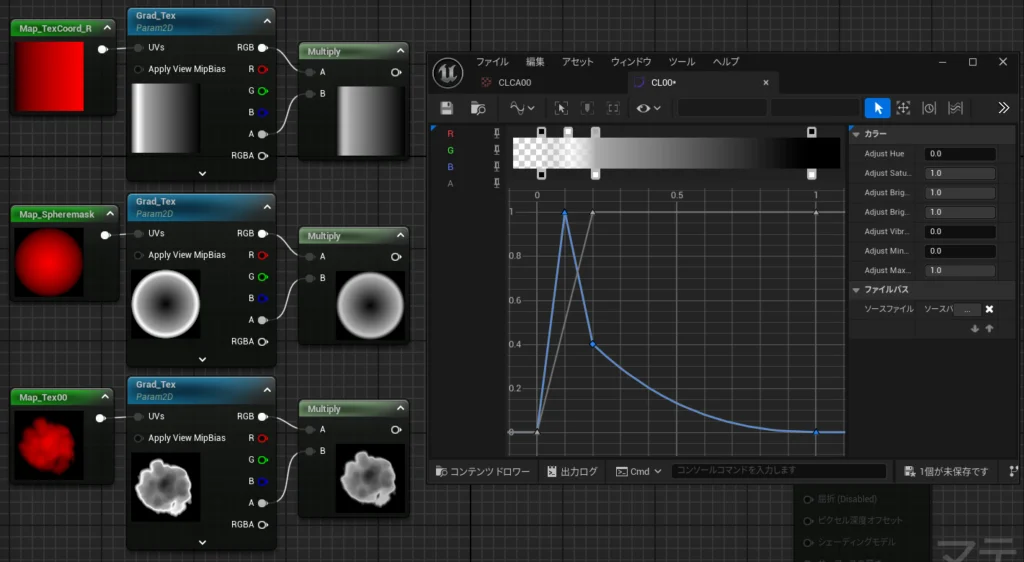Click the Adjust Hue value field
Image resolution: width=1024 pixels, height=562 pixels.
click(960, 154)
